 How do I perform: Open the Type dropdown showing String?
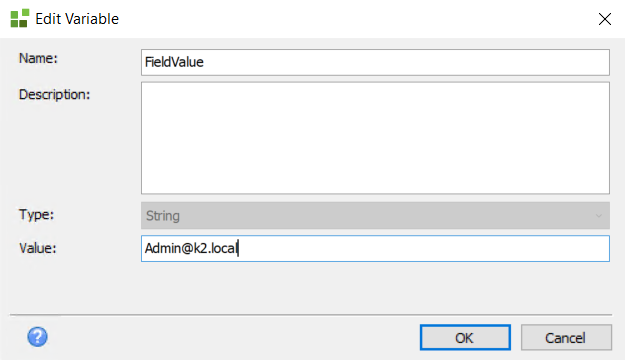(x=375, y=216)
